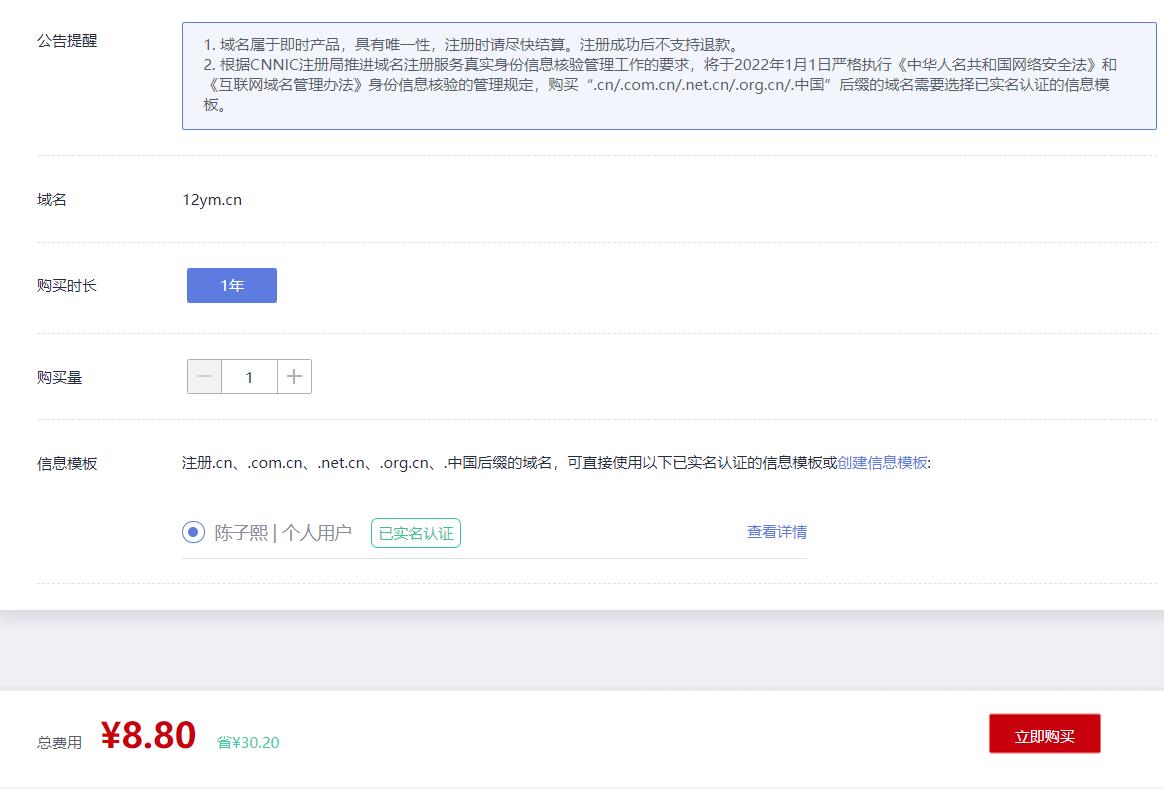Open the 创建信息模板 link

click(x=882, y=463)
